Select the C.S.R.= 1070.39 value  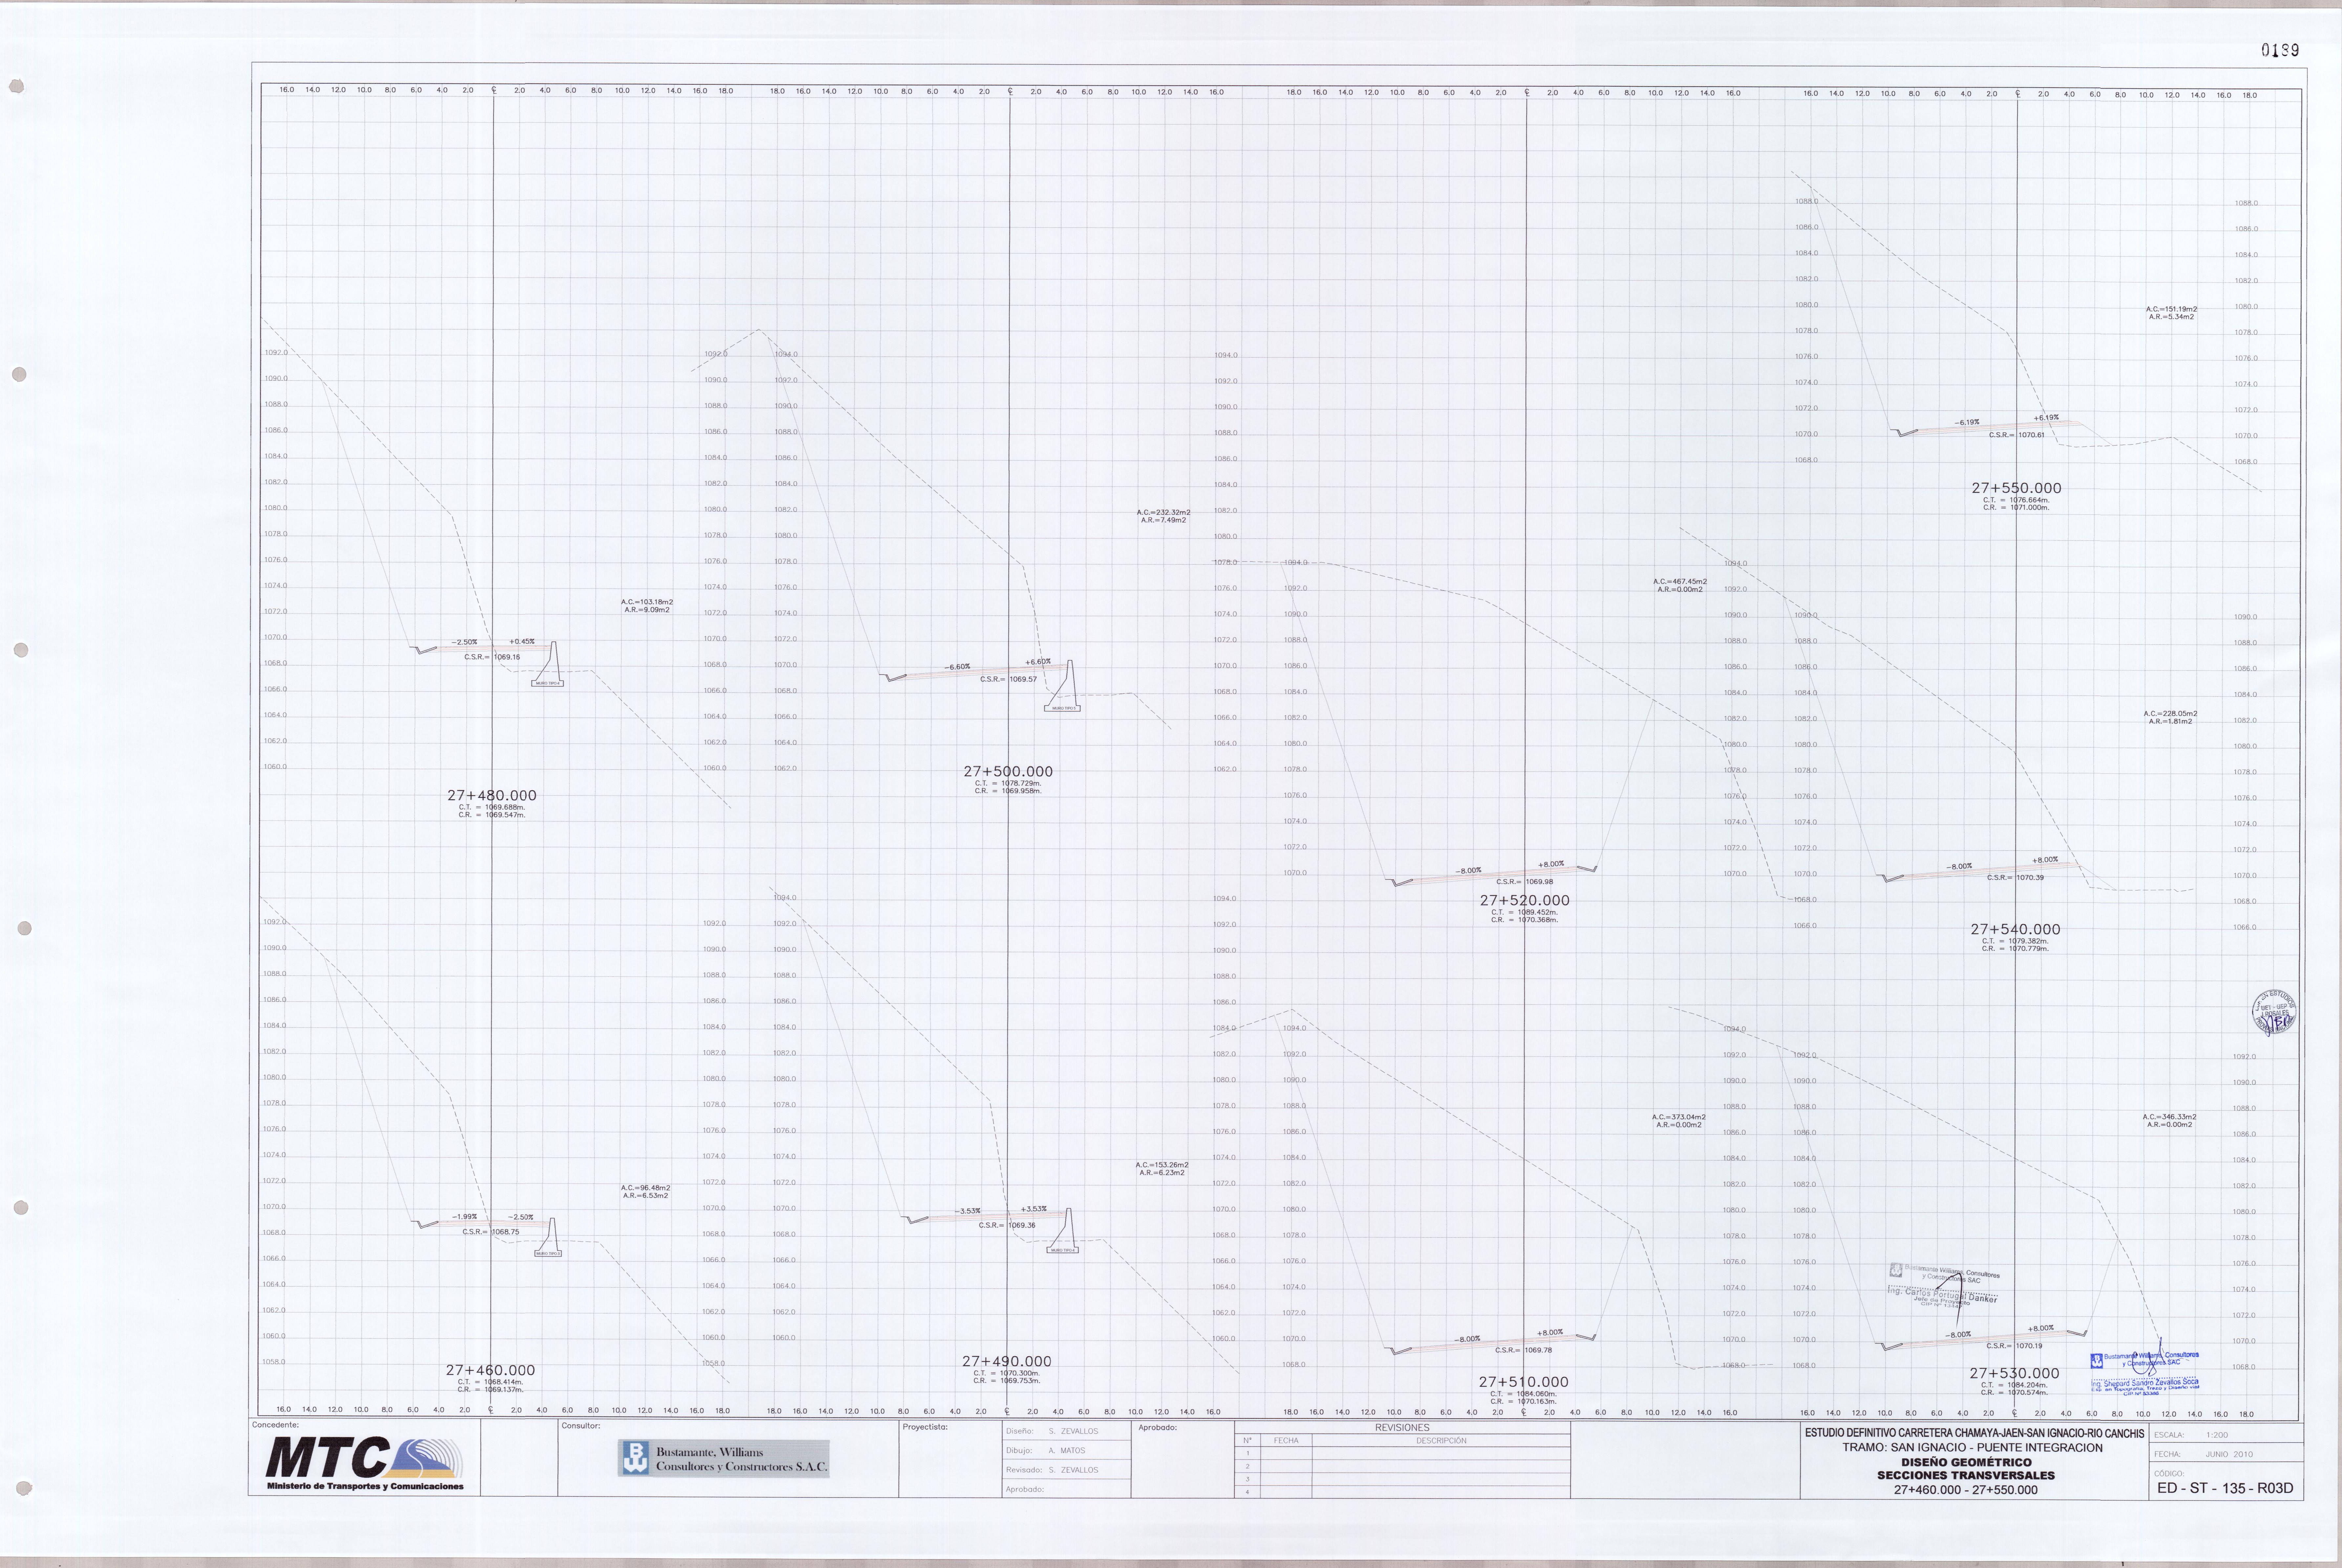2015,877
